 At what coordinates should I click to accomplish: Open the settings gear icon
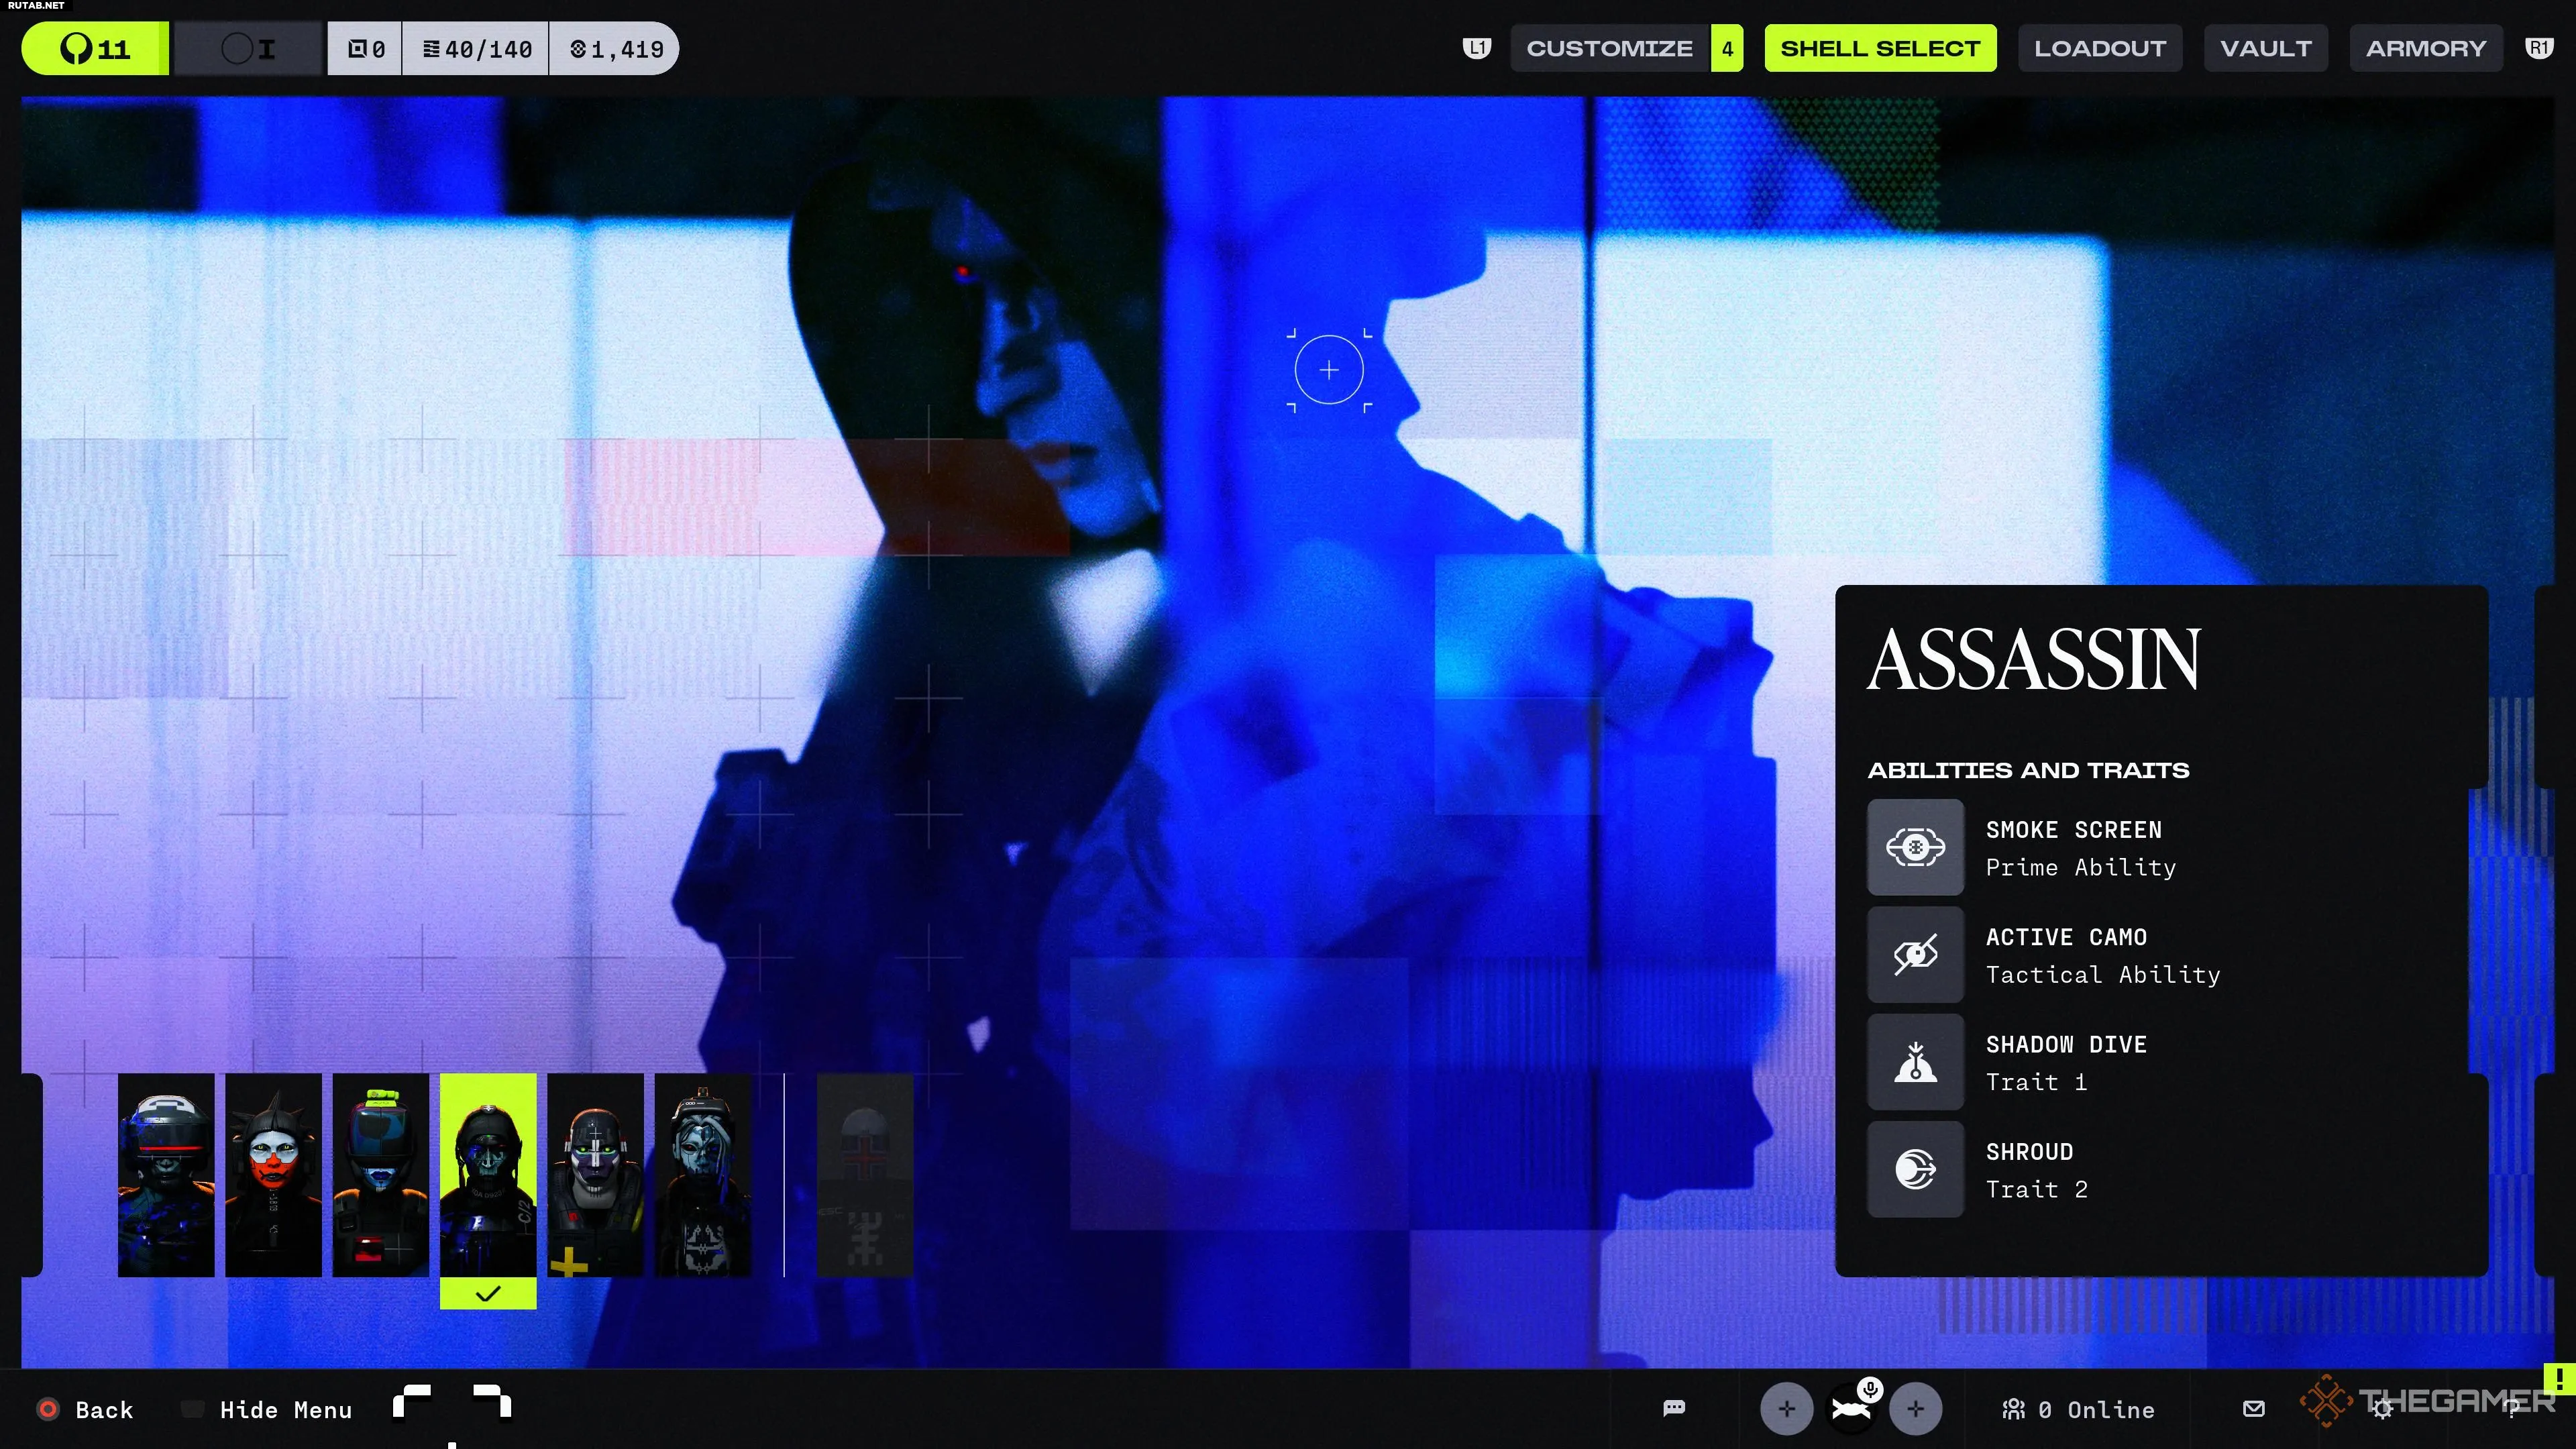[x=2383, y=1409]
